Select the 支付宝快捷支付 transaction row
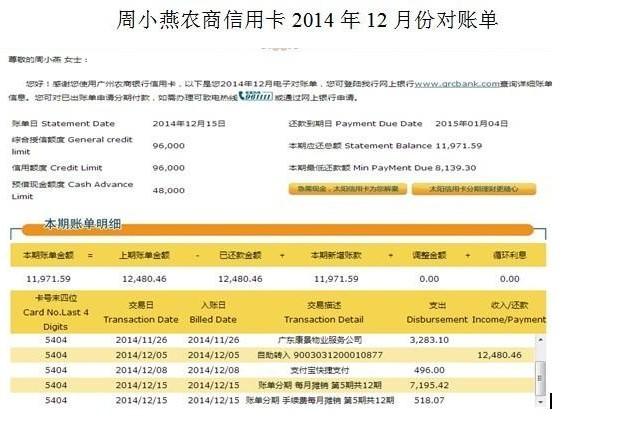Screen dimensions: 625x439 pyautogui.click(x=324, y=370)
